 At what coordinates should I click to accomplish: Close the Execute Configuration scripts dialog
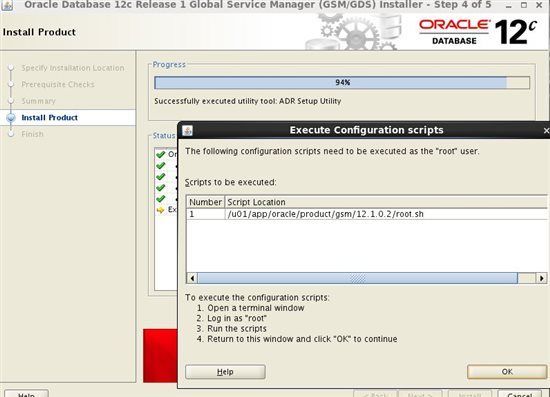546,130
